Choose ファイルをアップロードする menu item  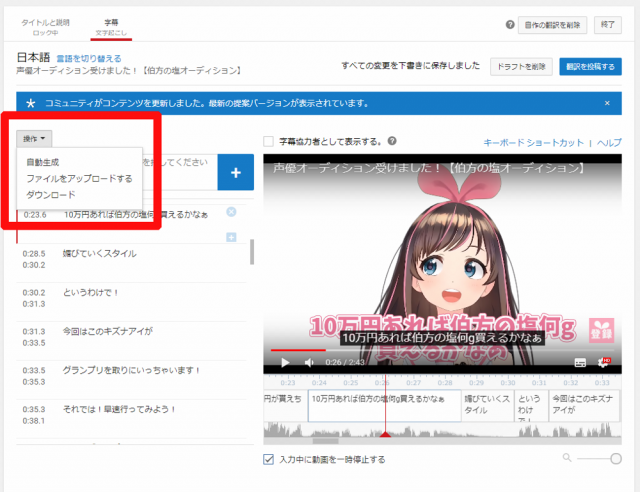pos(79,178)
